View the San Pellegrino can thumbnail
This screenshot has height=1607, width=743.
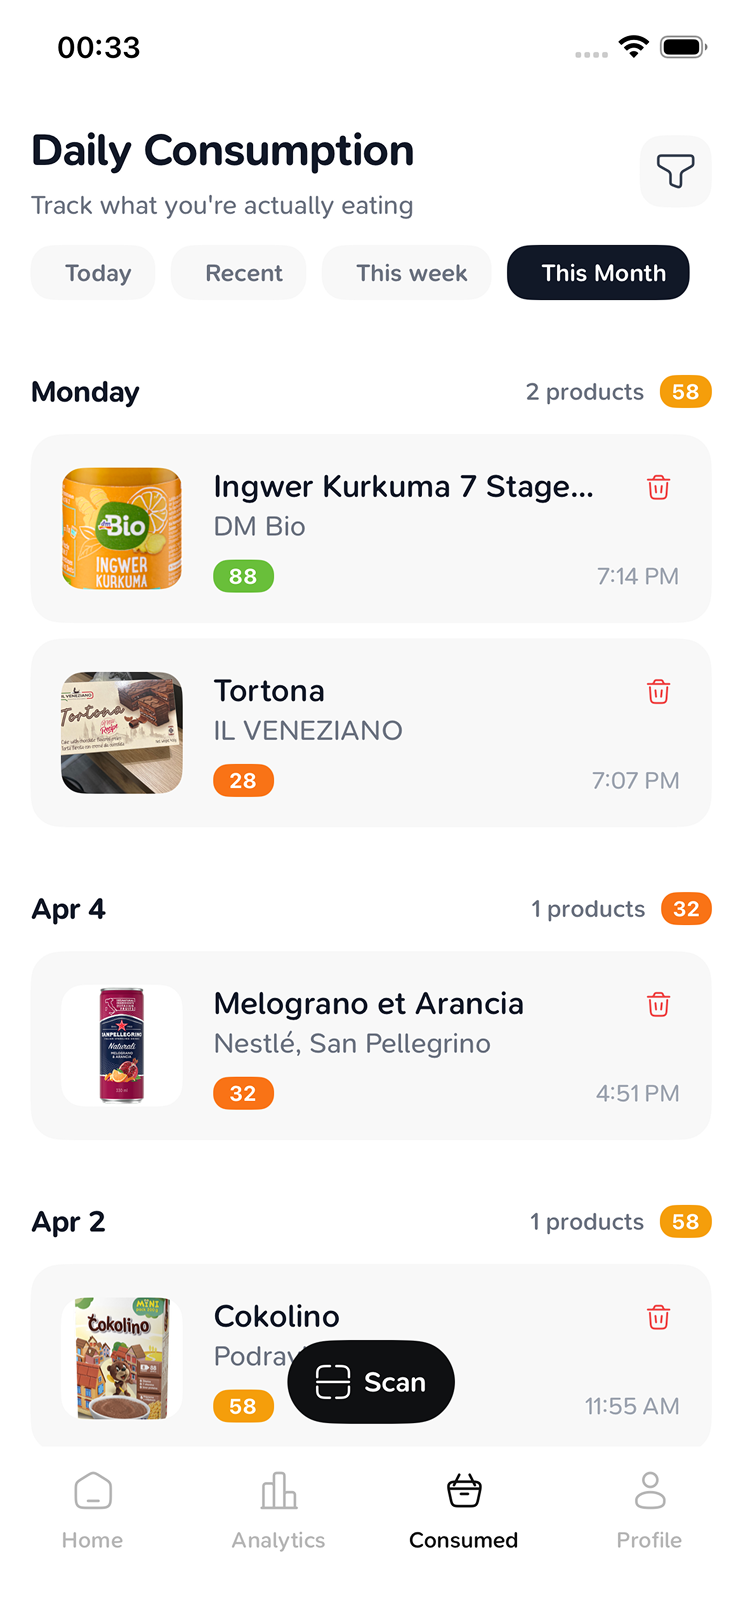[x=122, y=1046]
